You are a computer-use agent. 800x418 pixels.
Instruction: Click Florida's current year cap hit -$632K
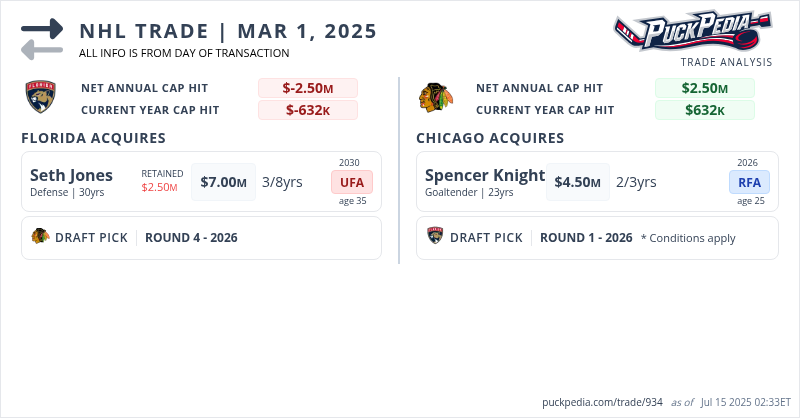coord(308,110)
